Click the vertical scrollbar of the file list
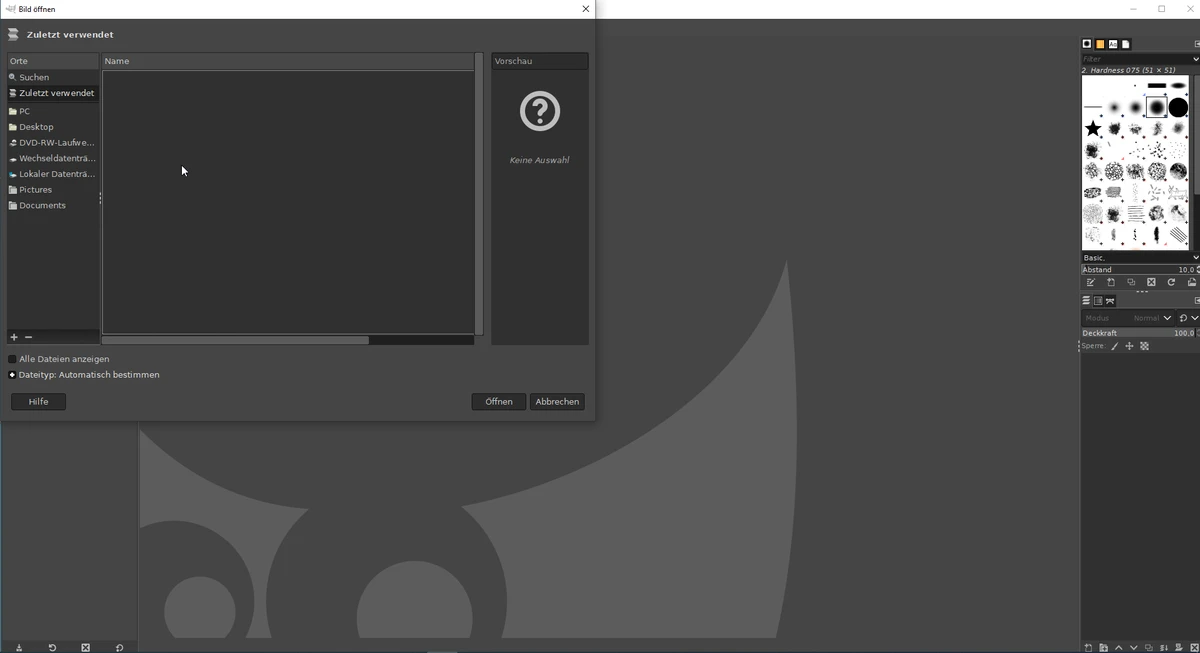Screen dimensions: 1200x653 (x=479, y=194)
